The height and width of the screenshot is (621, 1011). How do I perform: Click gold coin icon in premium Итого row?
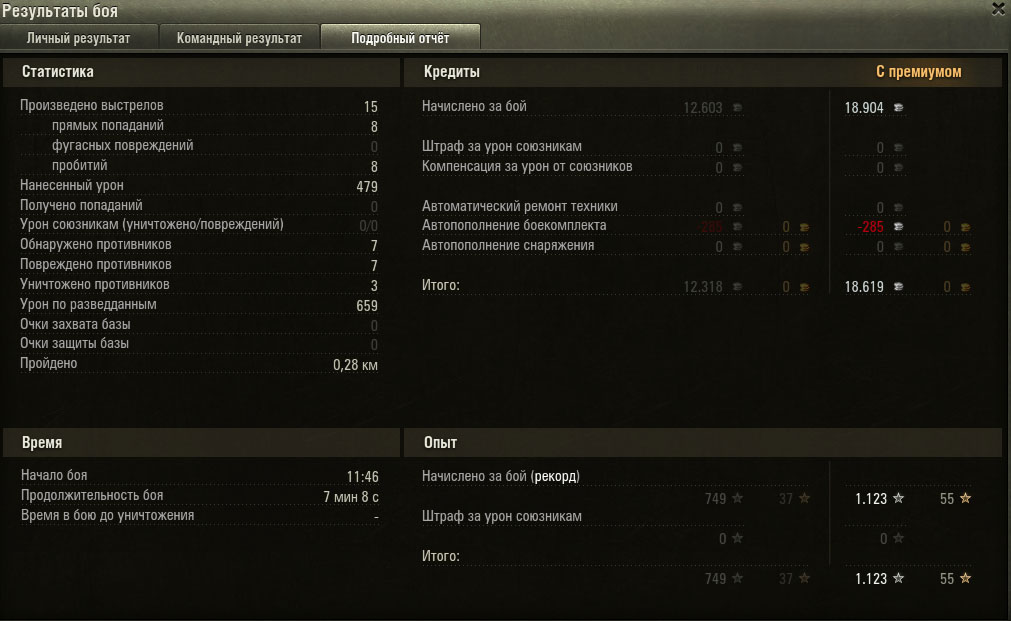tap(965, 288)
